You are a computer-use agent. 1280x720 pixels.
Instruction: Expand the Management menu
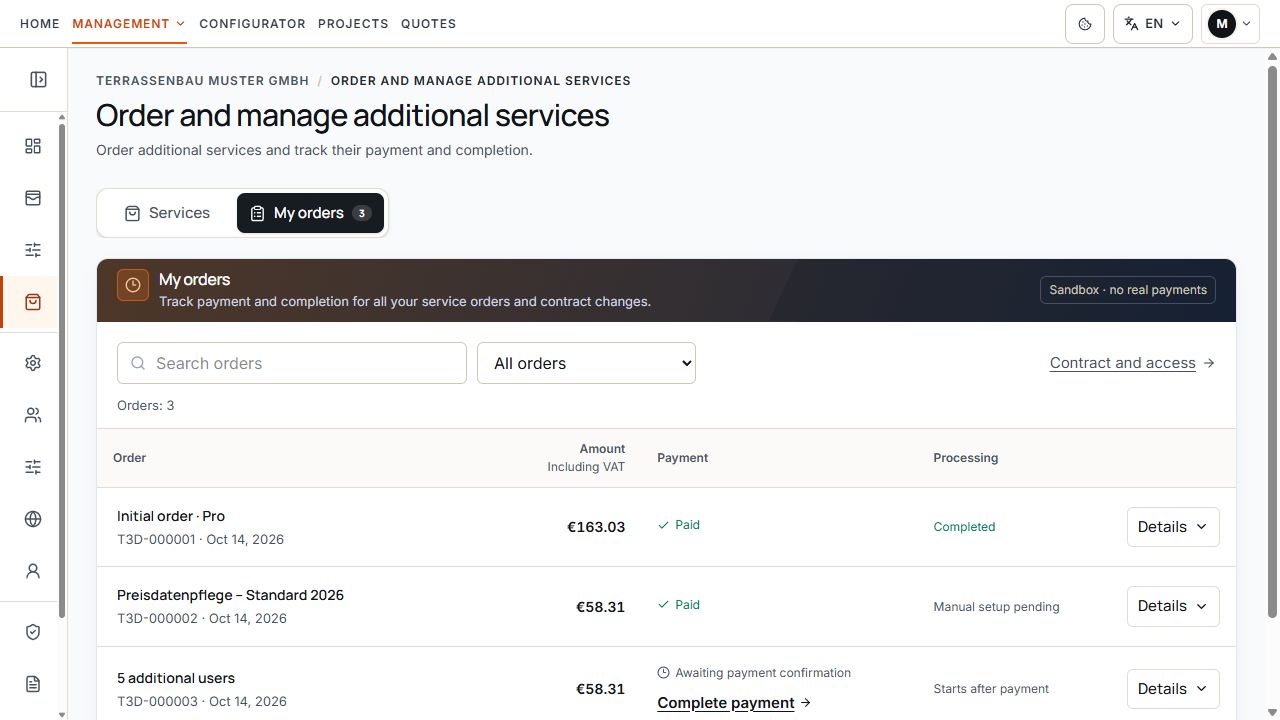coord(129,23)
